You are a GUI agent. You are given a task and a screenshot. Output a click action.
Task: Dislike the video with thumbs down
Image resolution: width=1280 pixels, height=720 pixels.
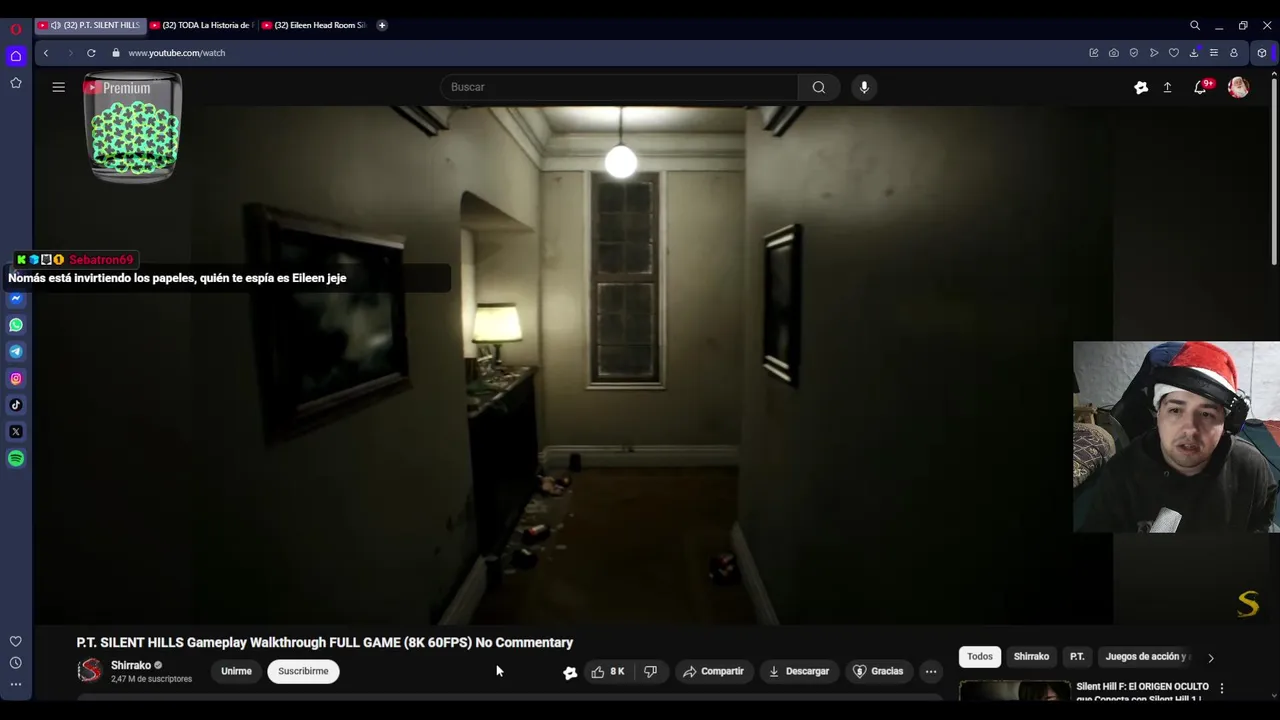point(650,671)
